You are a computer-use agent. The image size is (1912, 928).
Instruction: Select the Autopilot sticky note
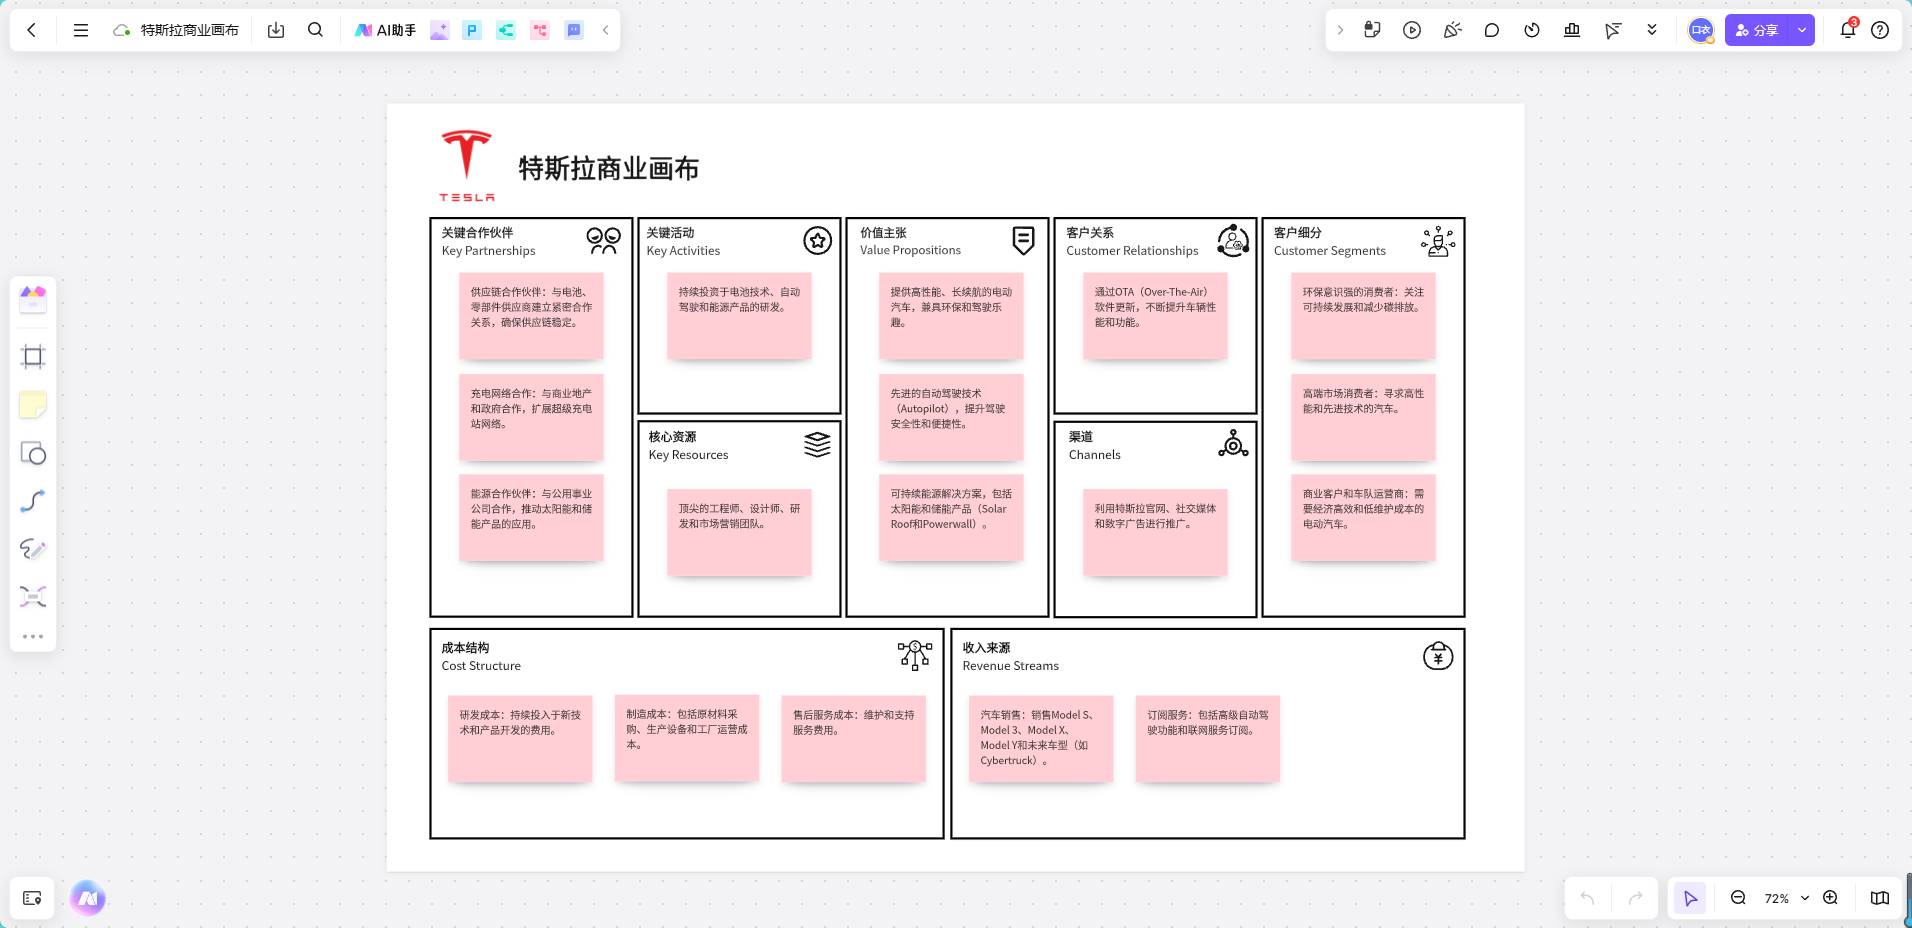951,417
